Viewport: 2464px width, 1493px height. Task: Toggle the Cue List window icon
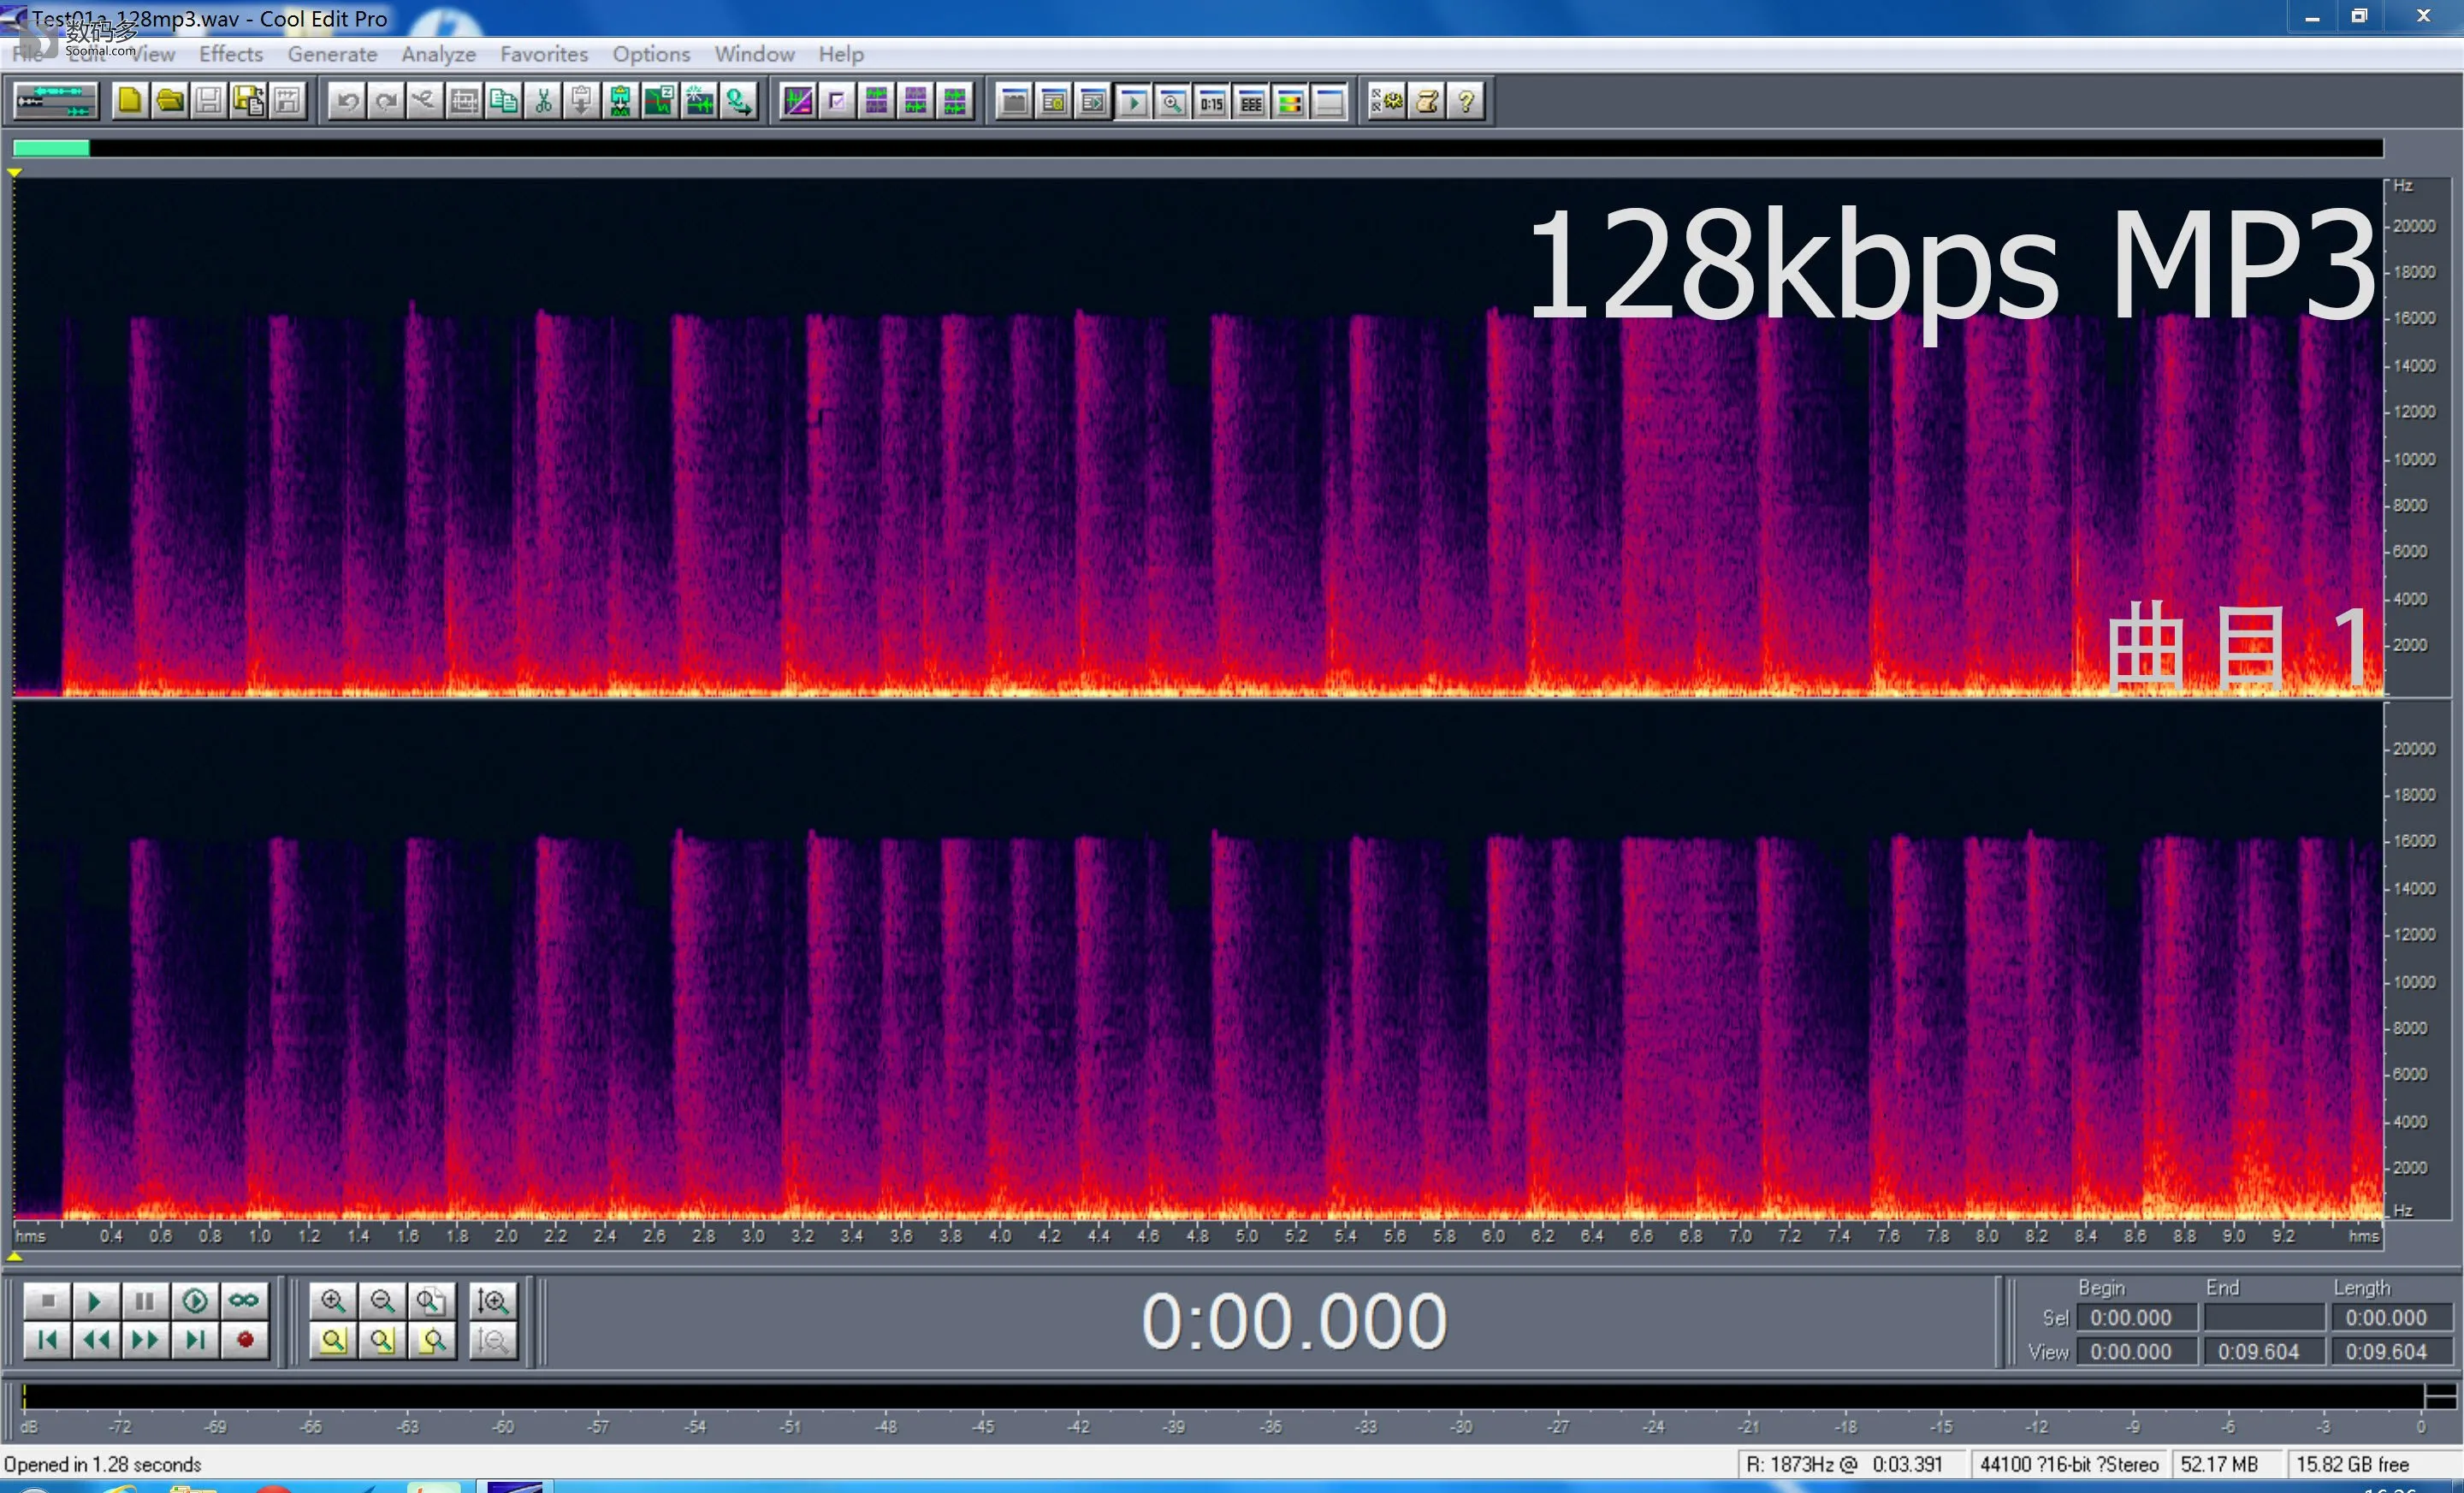[x=1054, y=101]
